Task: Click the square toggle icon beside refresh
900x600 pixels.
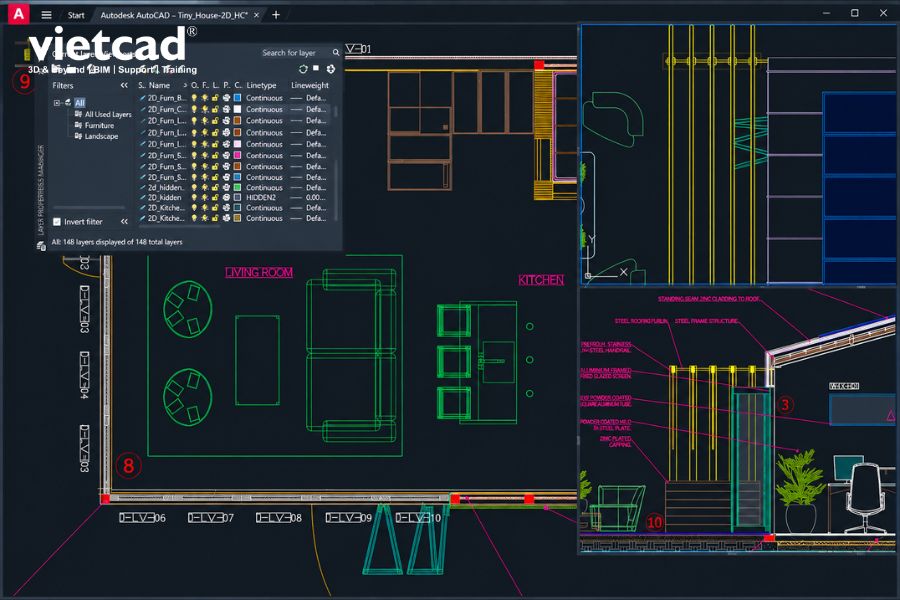Action: point(316,68)
